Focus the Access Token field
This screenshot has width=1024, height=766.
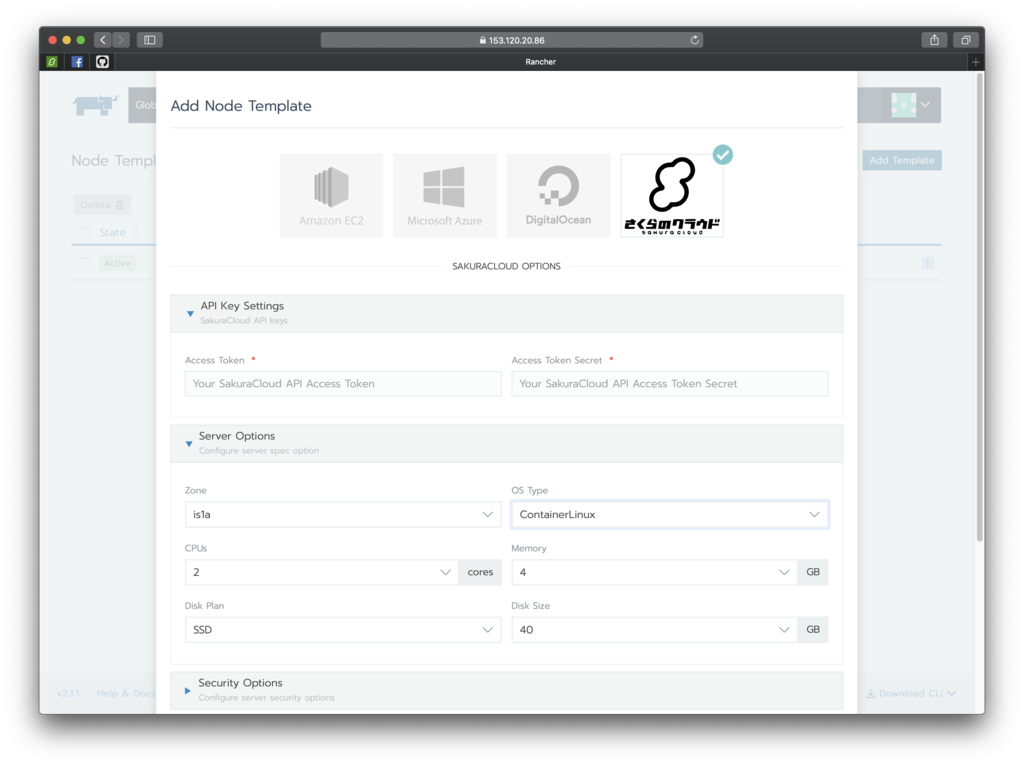click(343, 384)
